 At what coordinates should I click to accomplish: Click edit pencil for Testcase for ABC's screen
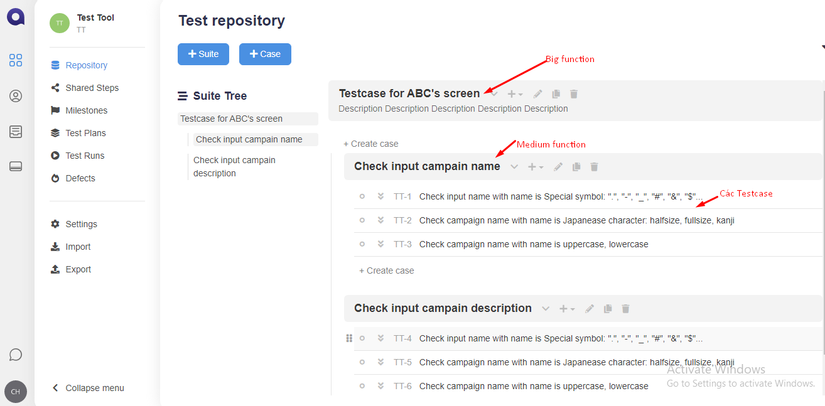pos(538,94)
